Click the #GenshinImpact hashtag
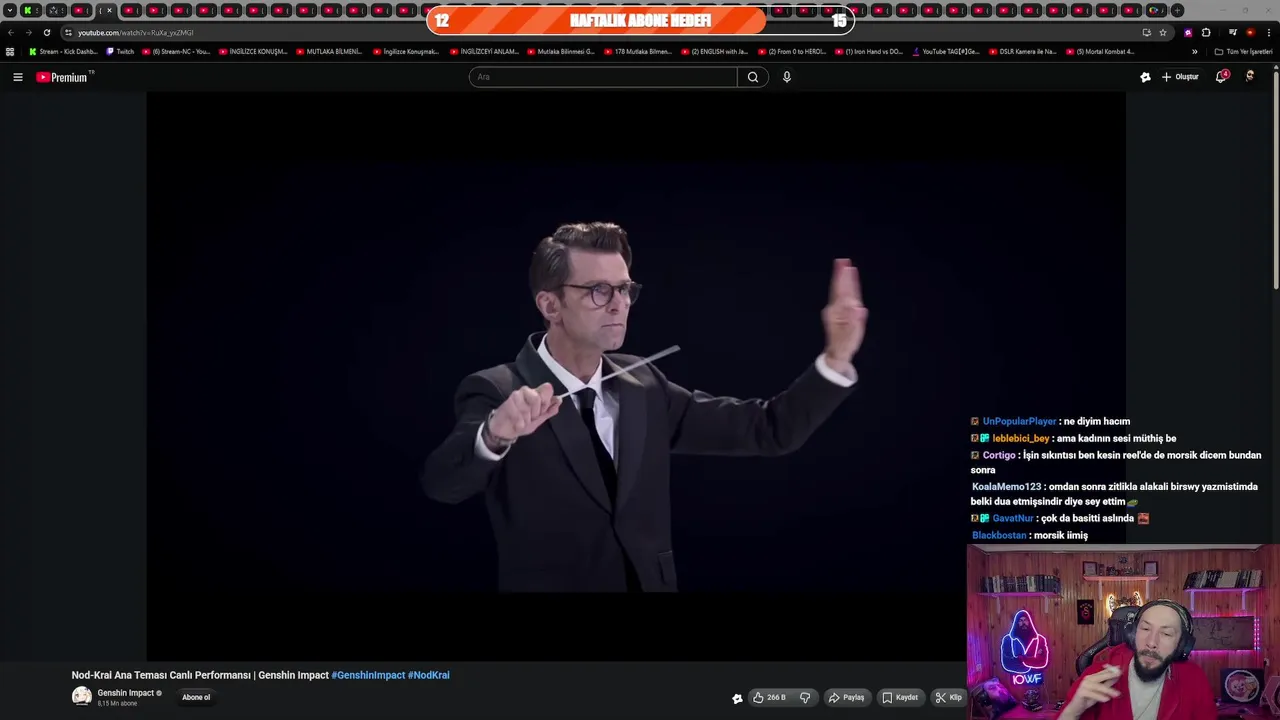This screenshot has height=720, width=1280. pyautogui.click(x=368, y=675)
